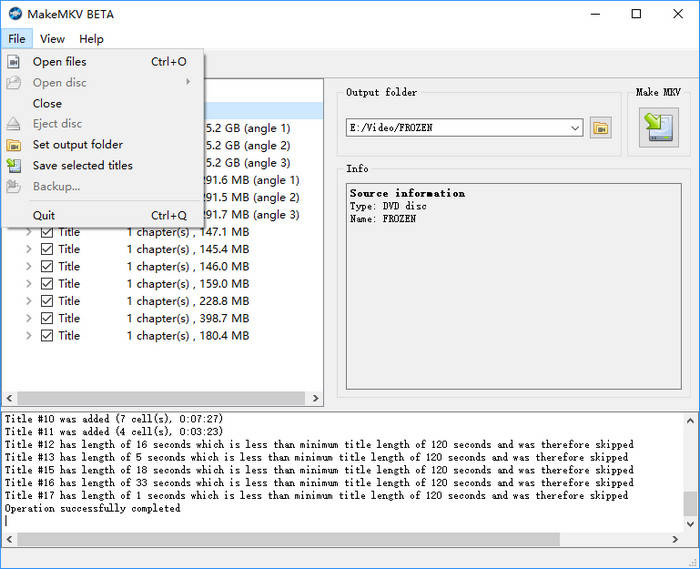Uncheck the 147.1 MB title checkbox
Image resolution: width=700 pixels, height=569 pixels.
(47, 232)
